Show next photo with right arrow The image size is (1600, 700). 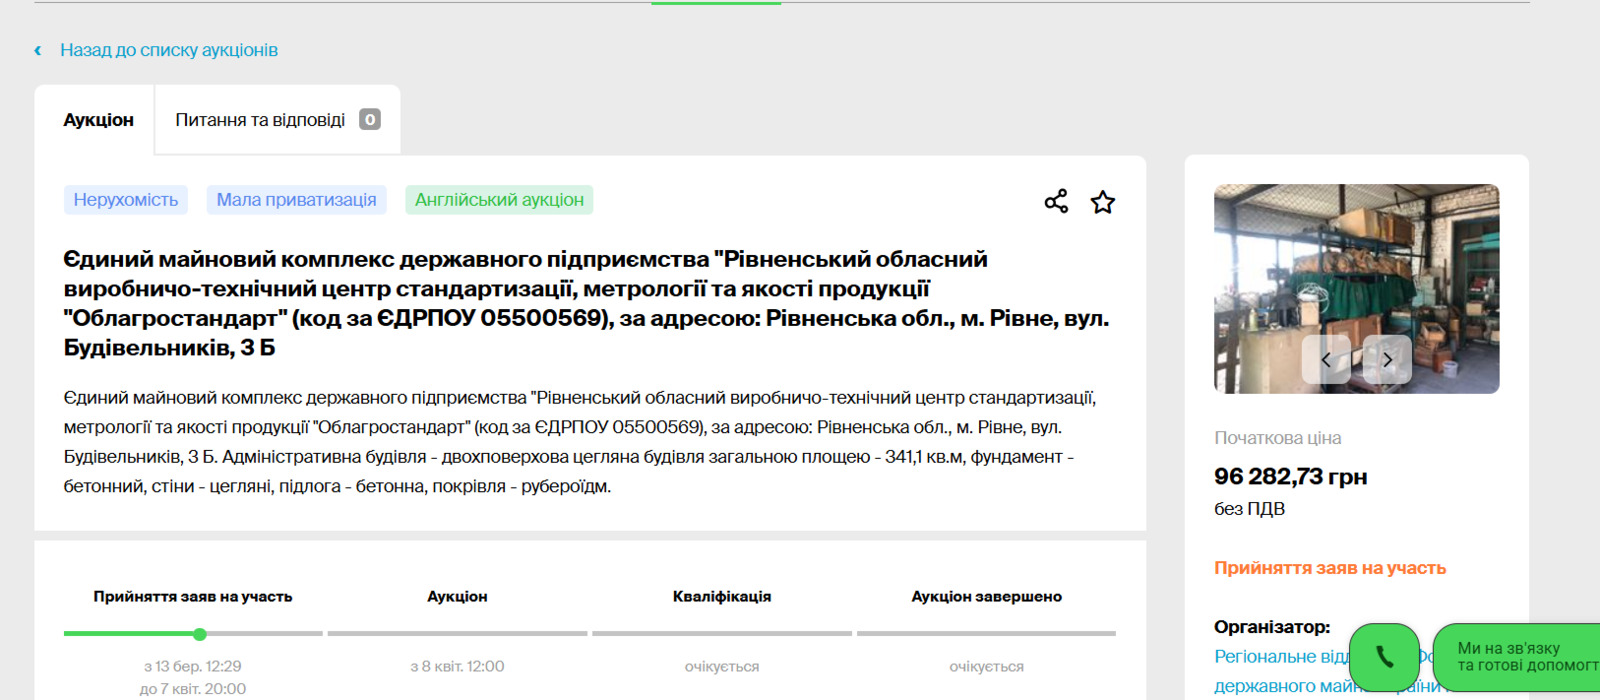[x=1387, y=360]
